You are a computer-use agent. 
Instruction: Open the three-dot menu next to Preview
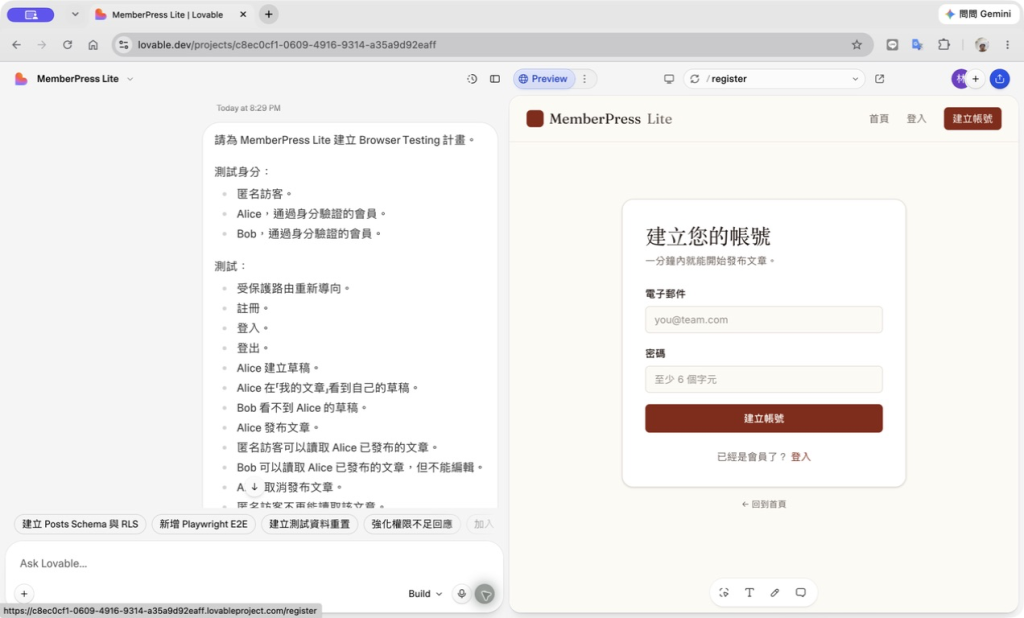584,79
